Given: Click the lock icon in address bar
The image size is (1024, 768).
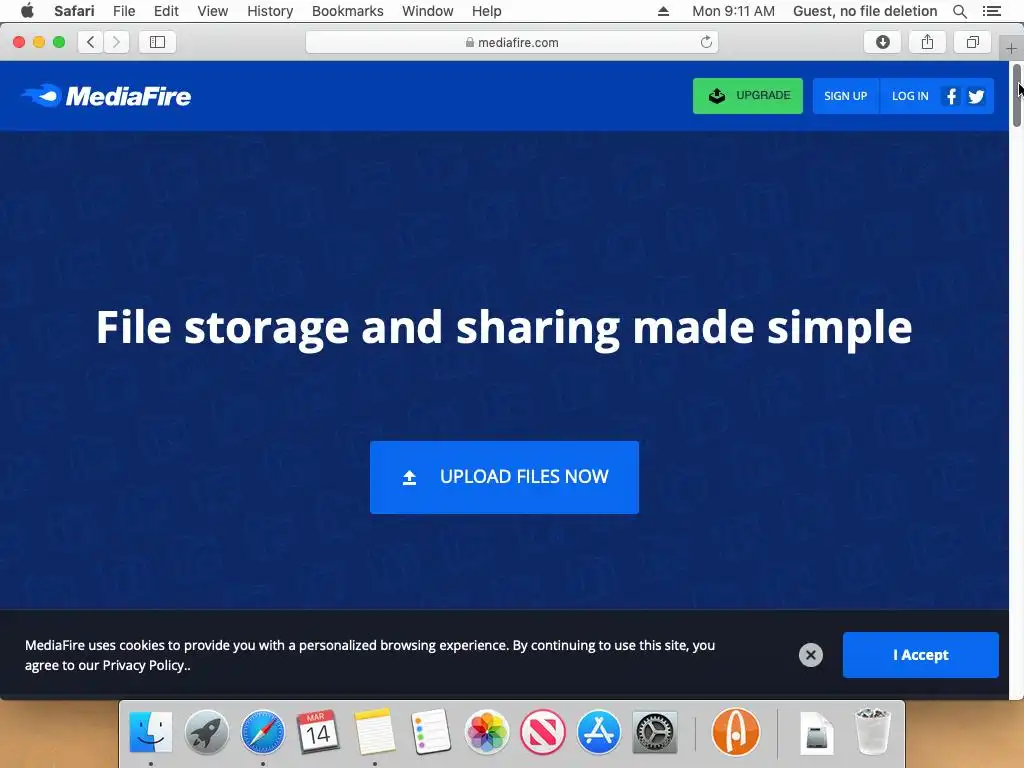Looking at the screenshot, I should pos(470,42).
